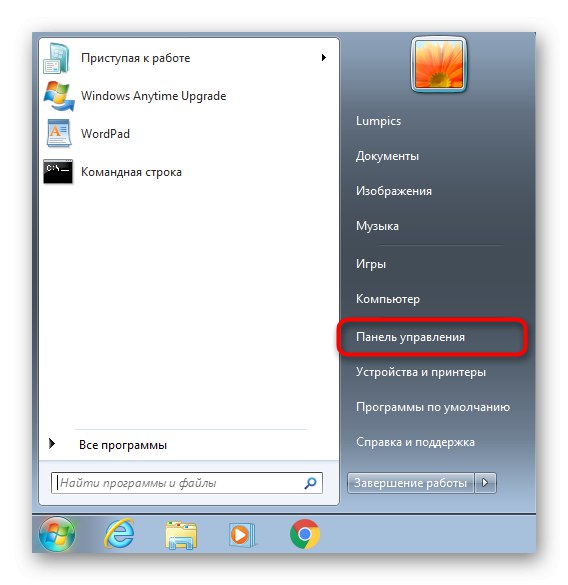Open Google Chrome from taskbar
568x585 pixels.
click(x=305, y=534)
